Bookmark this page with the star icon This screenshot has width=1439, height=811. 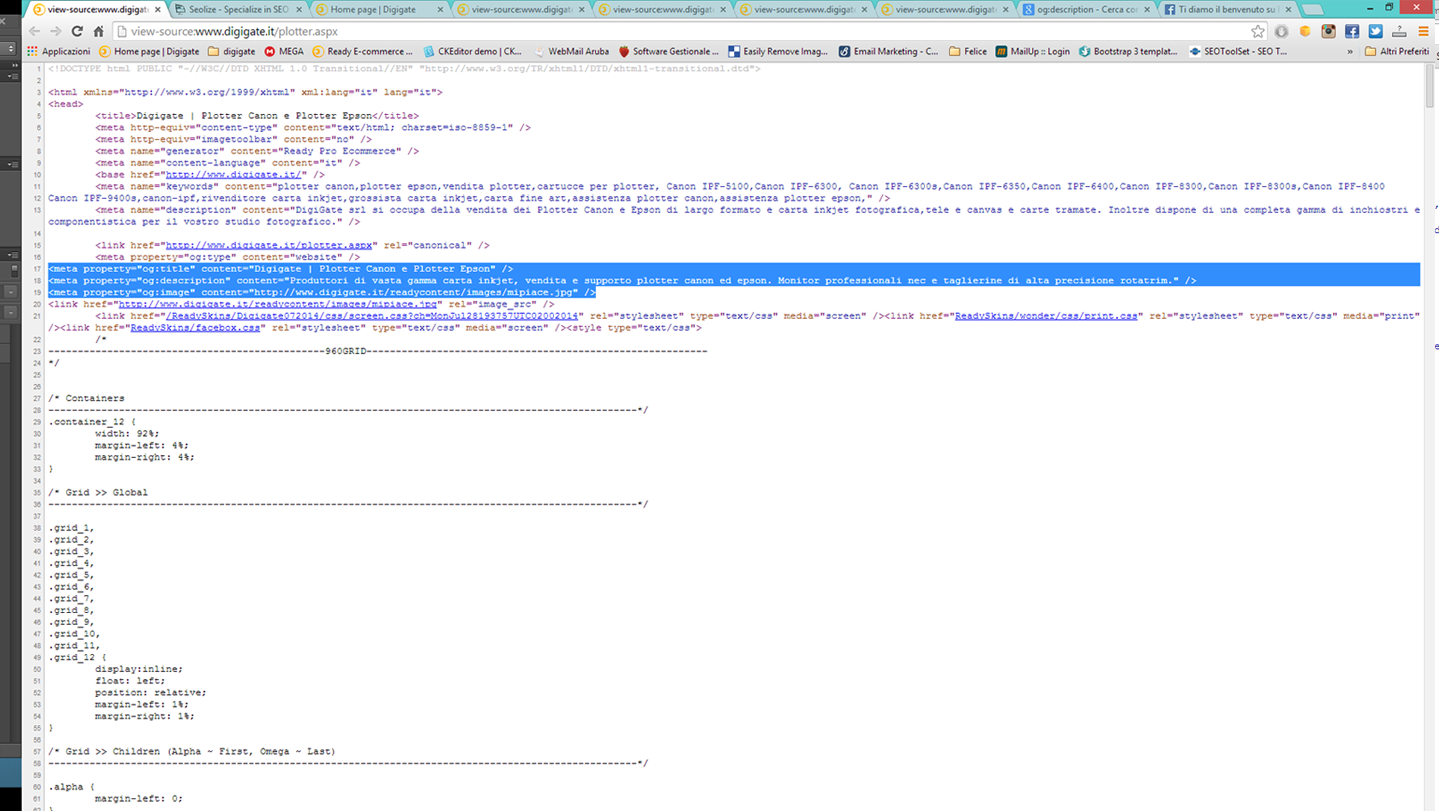pyautogui.click(x=1258, y=31)
